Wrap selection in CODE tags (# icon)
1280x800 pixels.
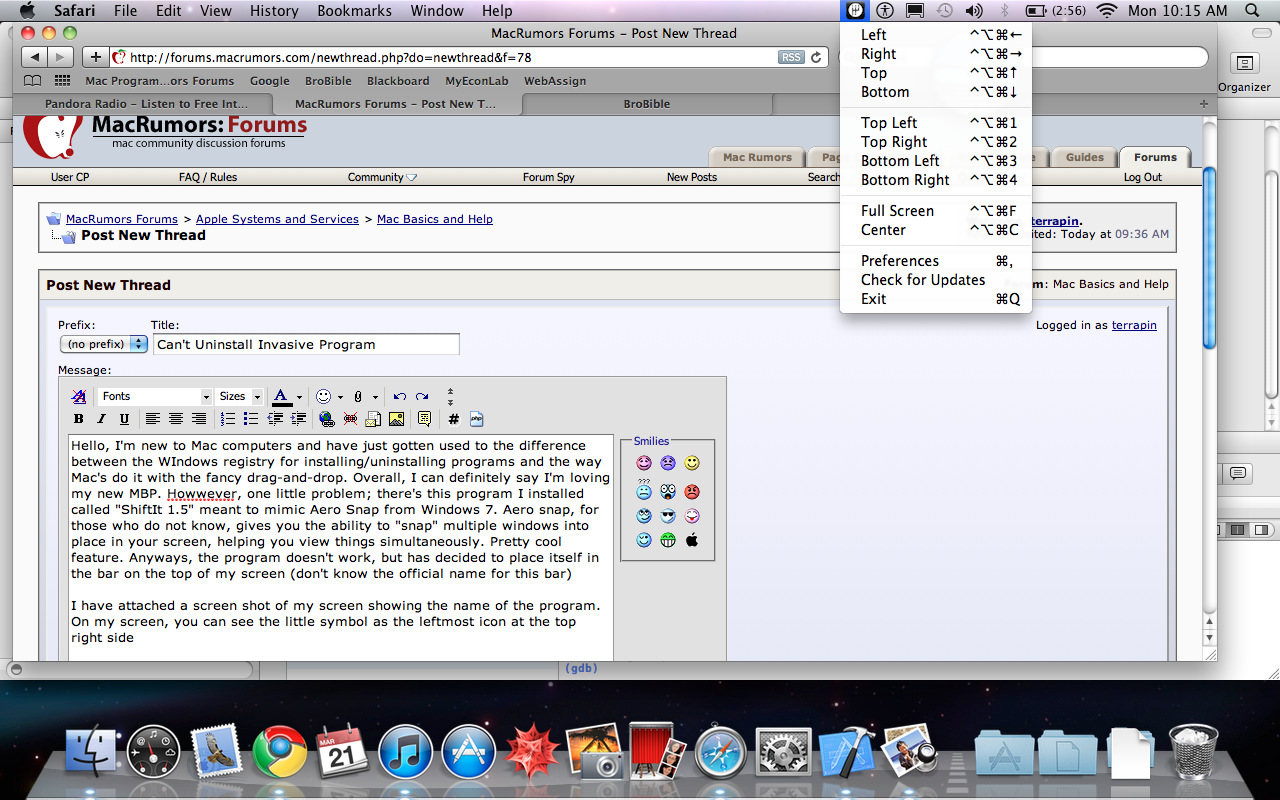[x=453, y=419]
